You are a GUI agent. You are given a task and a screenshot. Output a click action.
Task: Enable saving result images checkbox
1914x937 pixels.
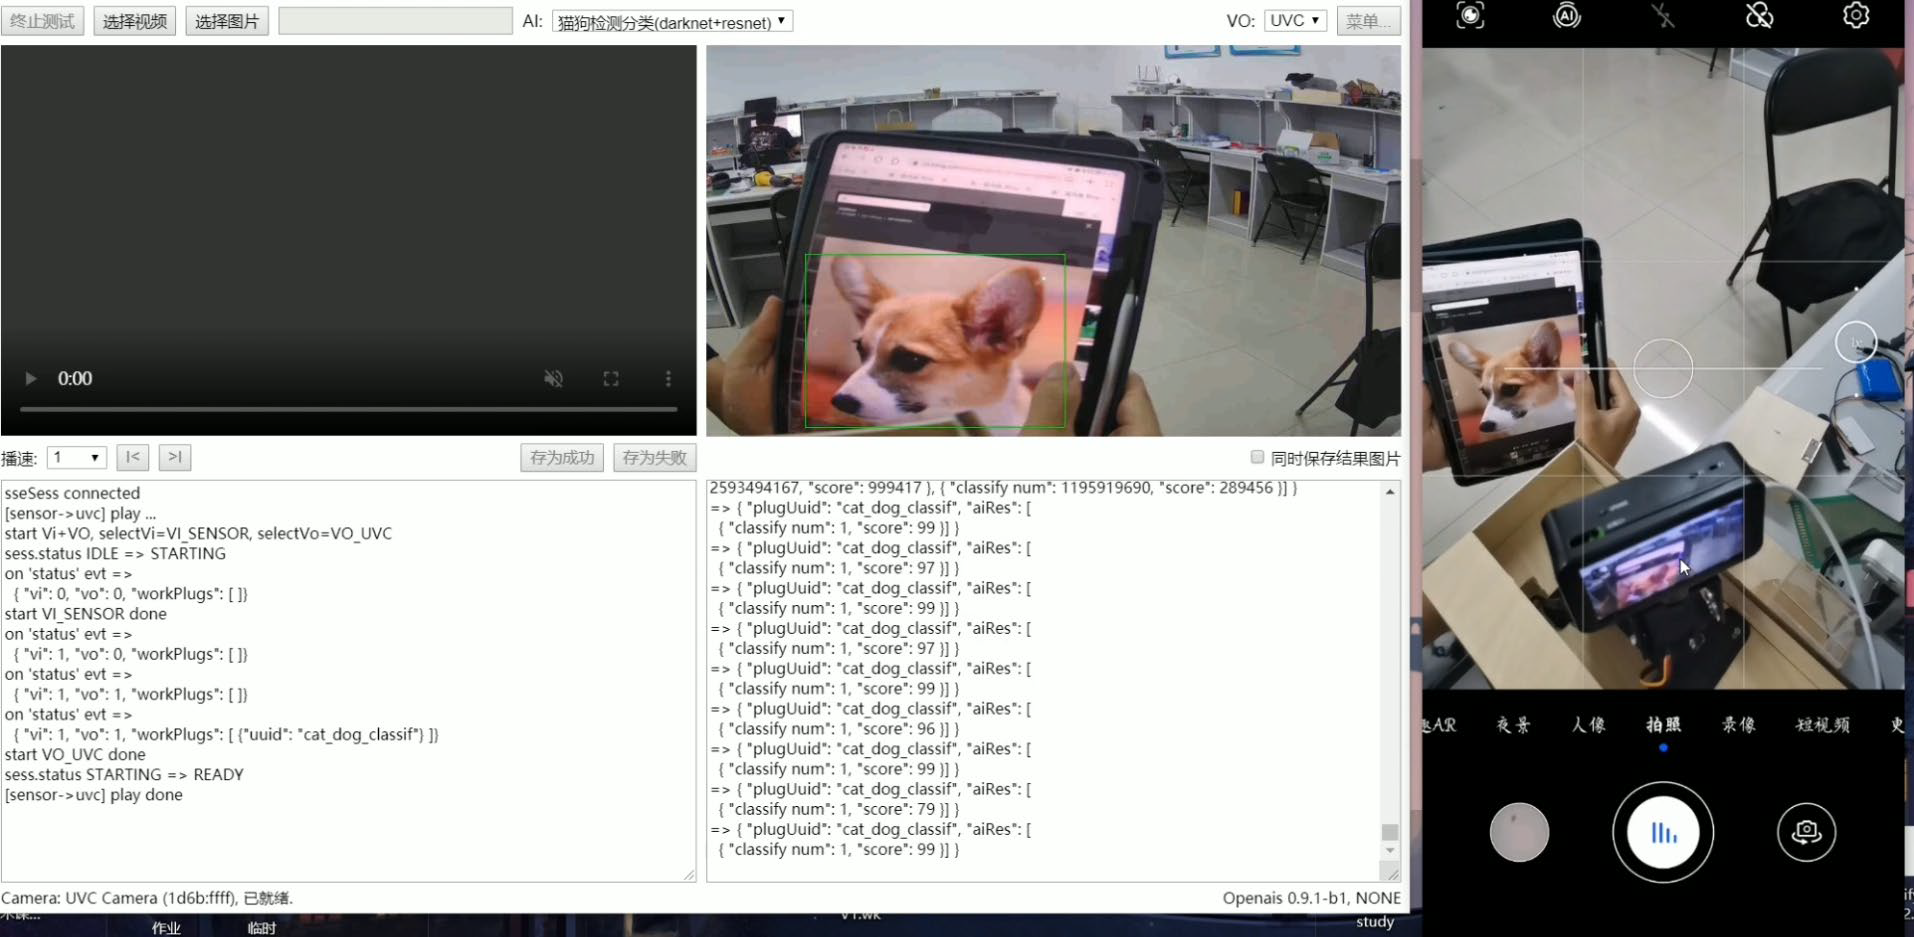click(x=1257, y=457)
